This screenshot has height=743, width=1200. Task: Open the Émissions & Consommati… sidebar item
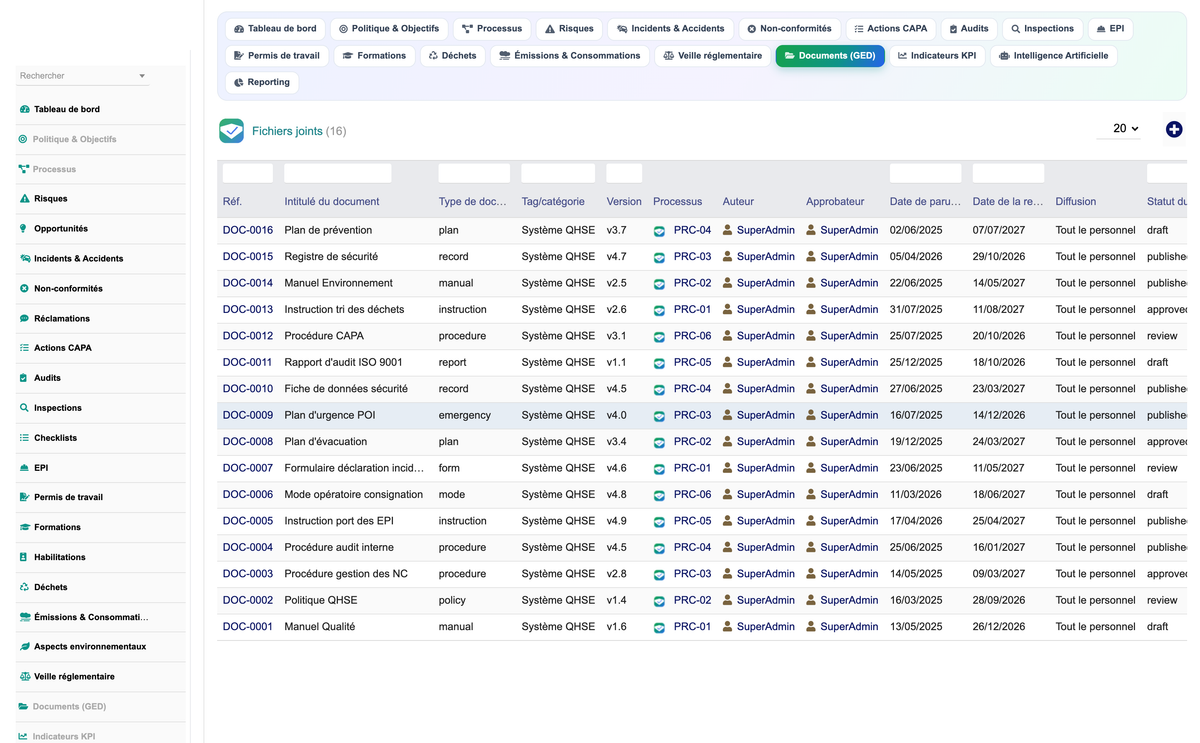(102, 617)
